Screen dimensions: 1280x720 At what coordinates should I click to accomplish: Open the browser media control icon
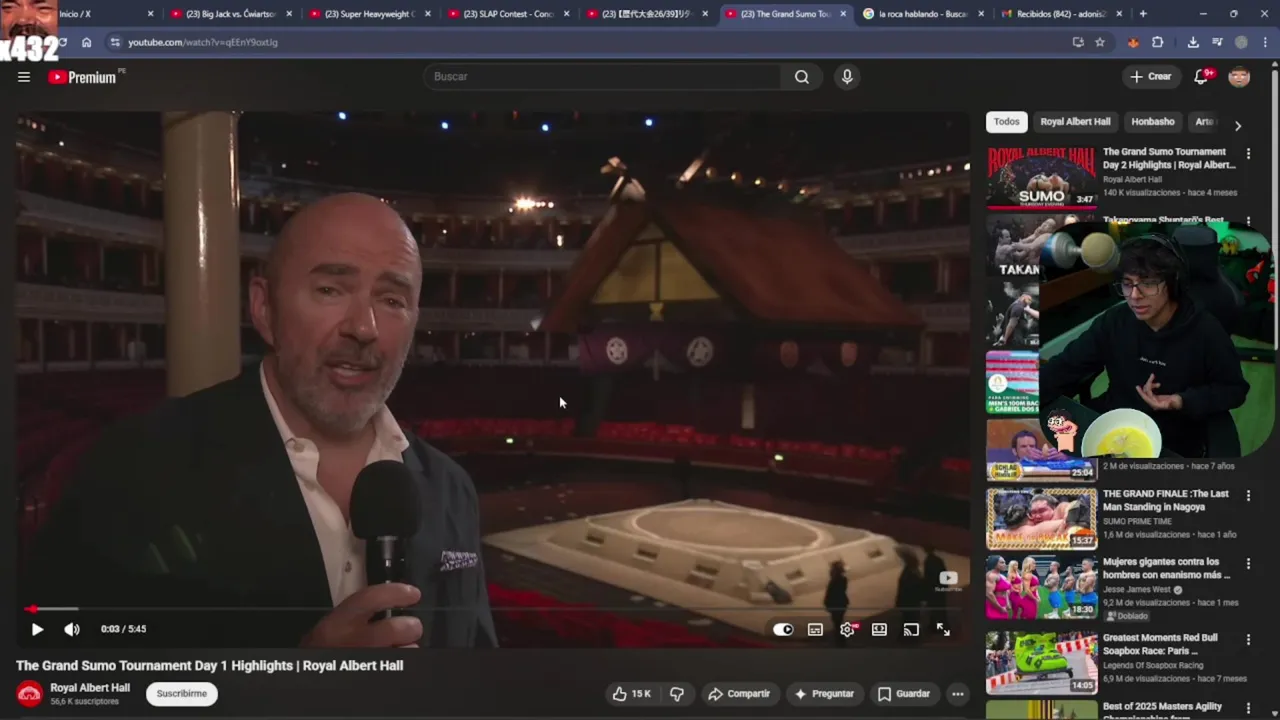(x=1217, y=42)
